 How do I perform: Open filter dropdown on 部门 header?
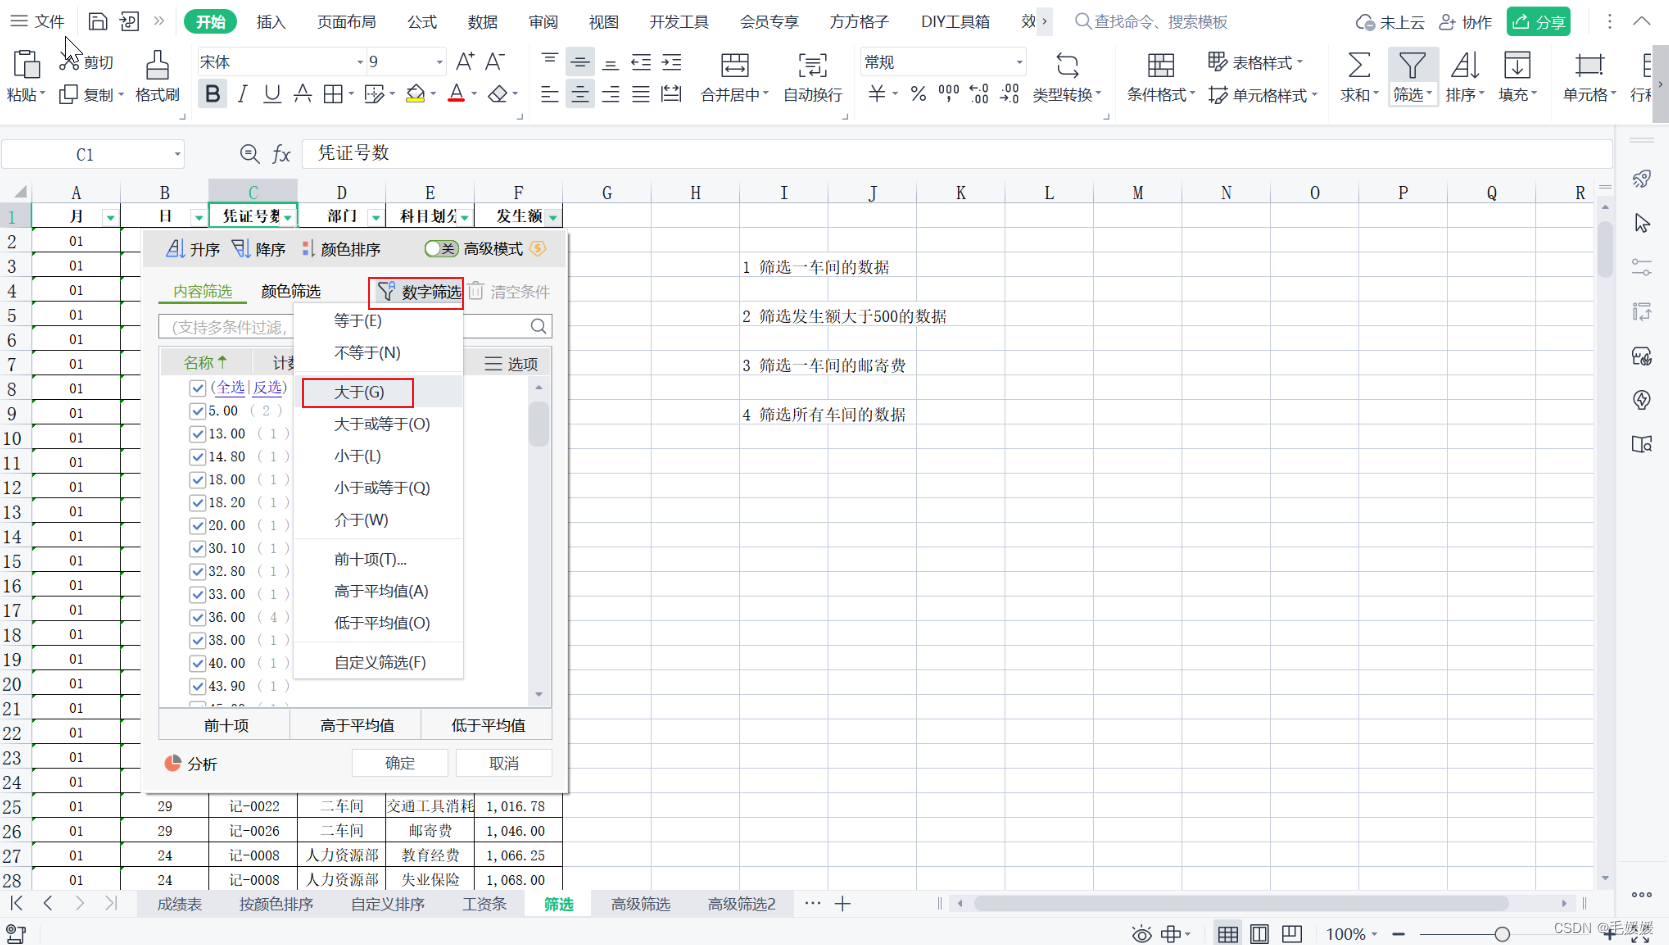coord(376,217)
